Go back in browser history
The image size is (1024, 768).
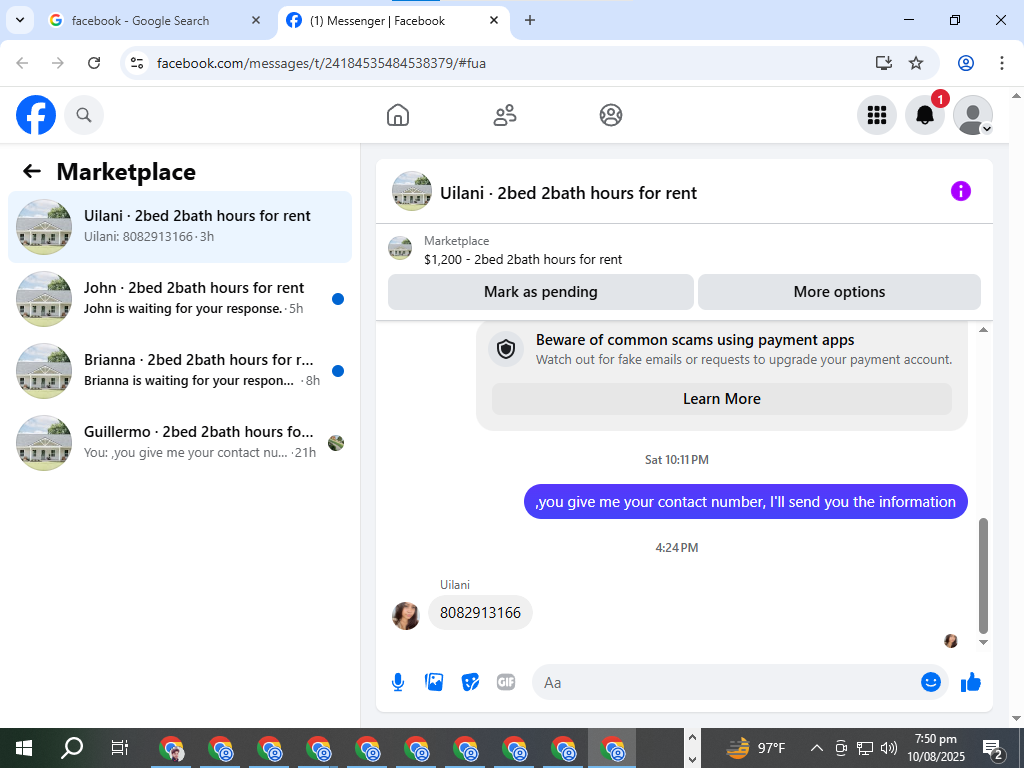coord(22,63)
